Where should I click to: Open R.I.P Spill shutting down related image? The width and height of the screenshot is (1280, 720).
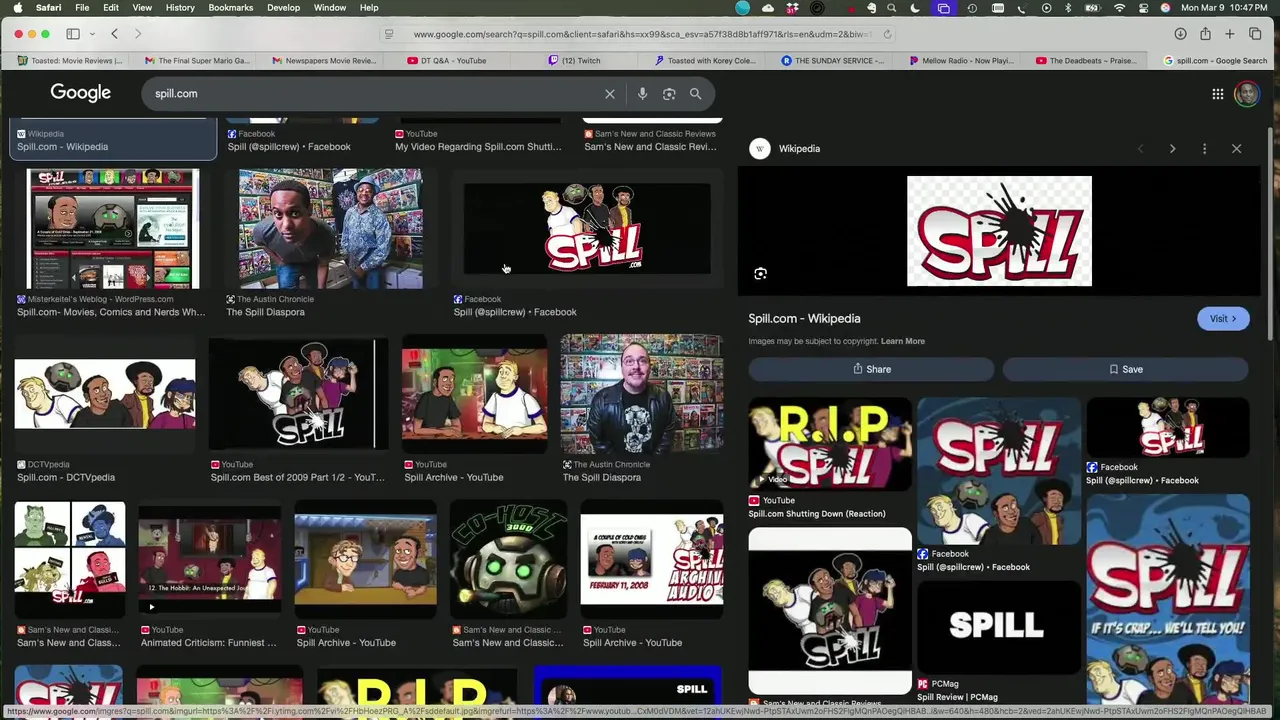pyautogui.click(x=830, y=446)
